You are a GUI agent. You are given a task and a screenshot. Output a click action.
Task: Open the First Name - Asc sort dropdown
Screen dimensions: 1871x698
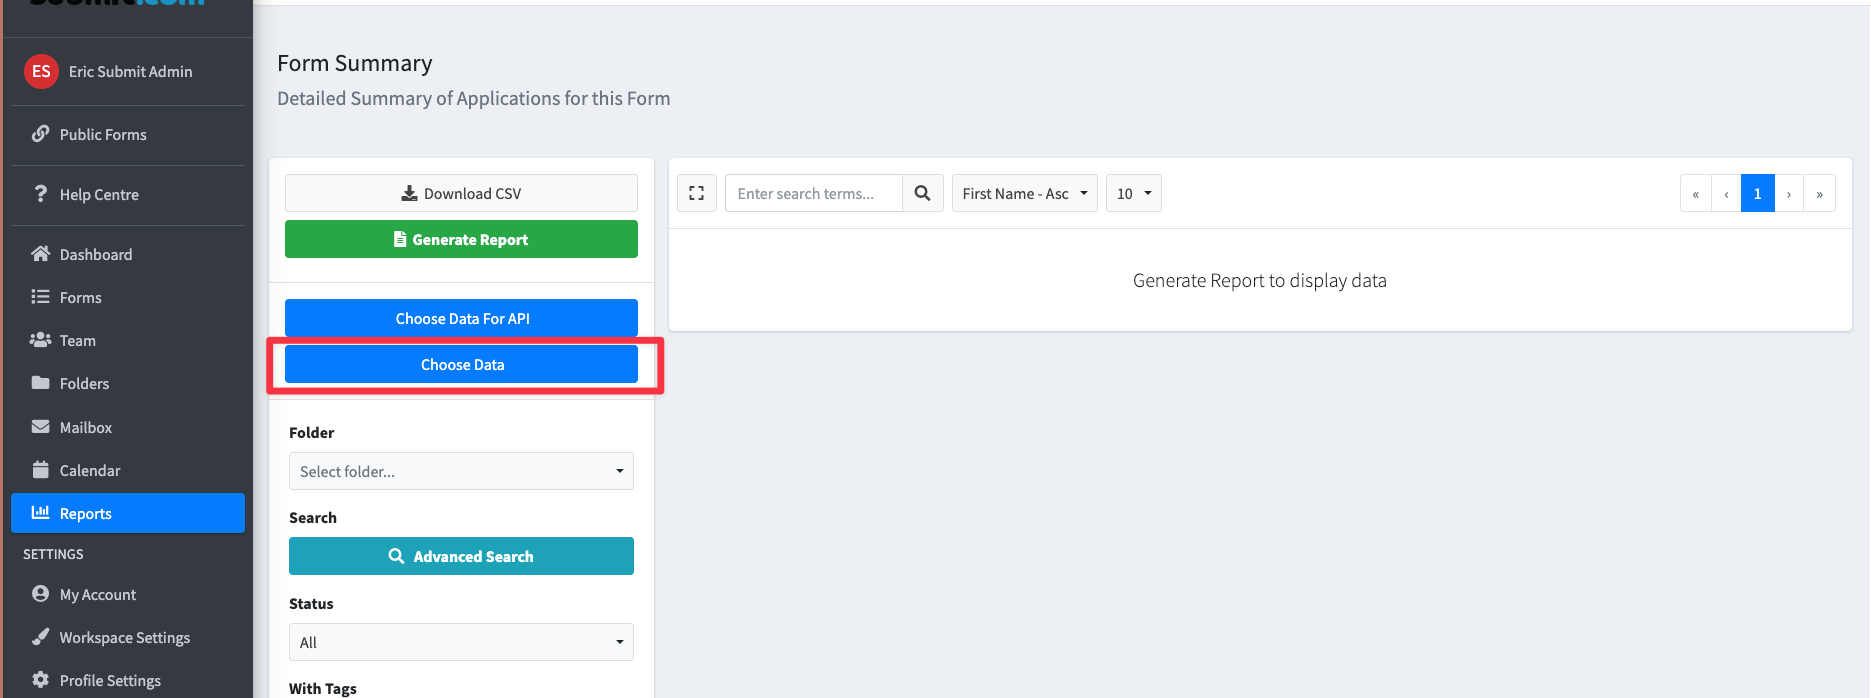click(1024, 193)
